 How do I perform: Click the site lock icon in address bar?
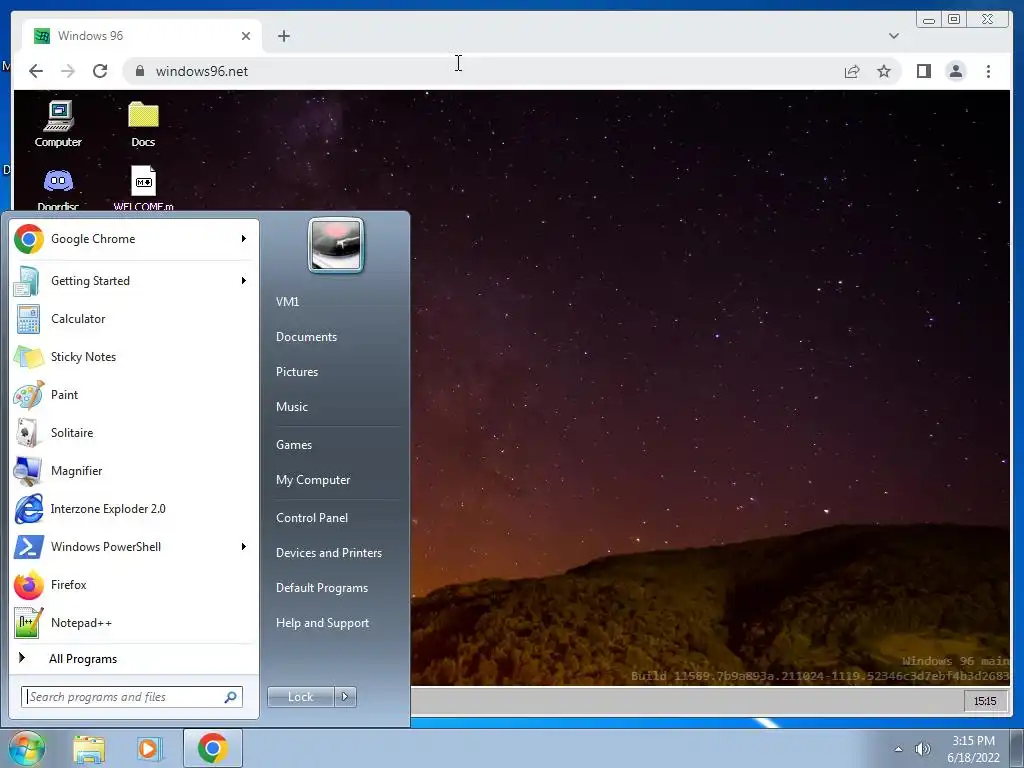(139, 71)
